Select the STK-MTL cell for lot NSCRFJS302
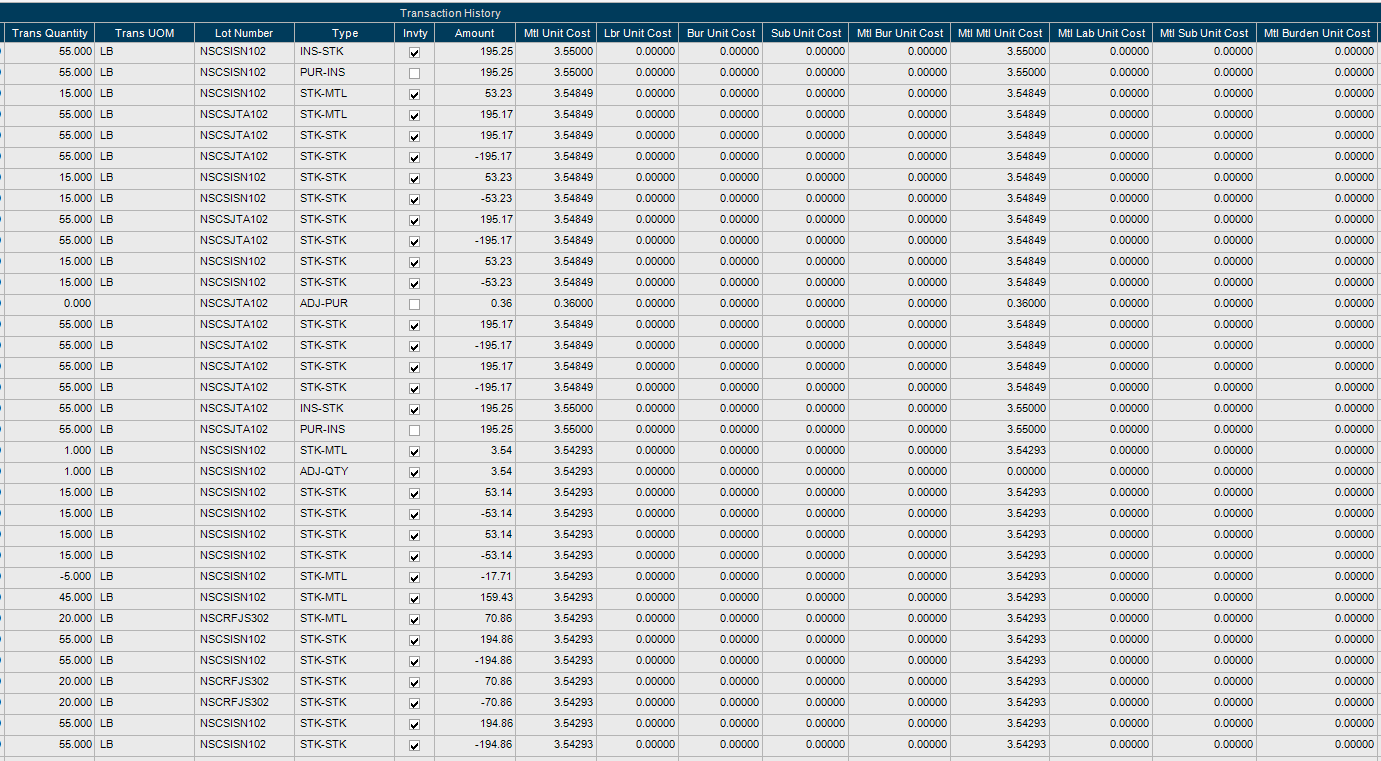 tap(345, 619)
